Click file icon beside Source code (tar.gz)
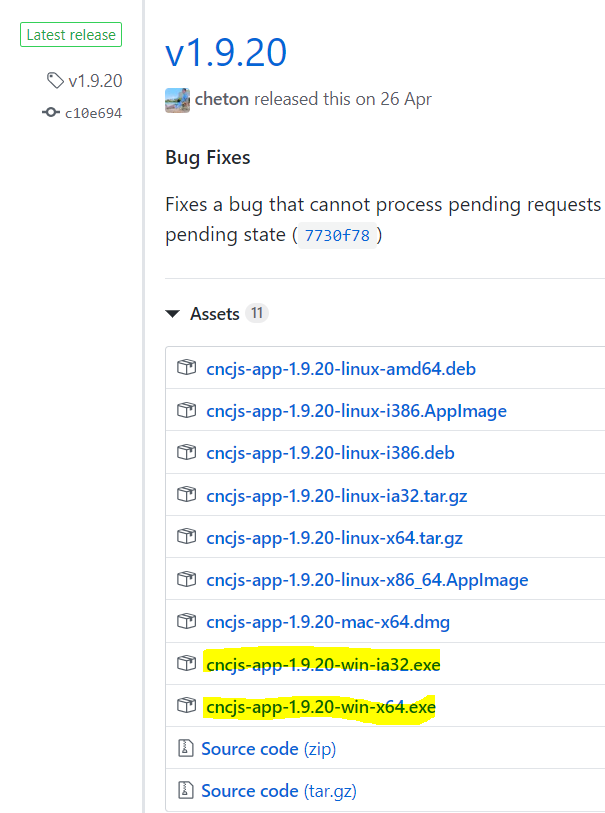This screenshot has width=605, height=813. pos(186,790)
